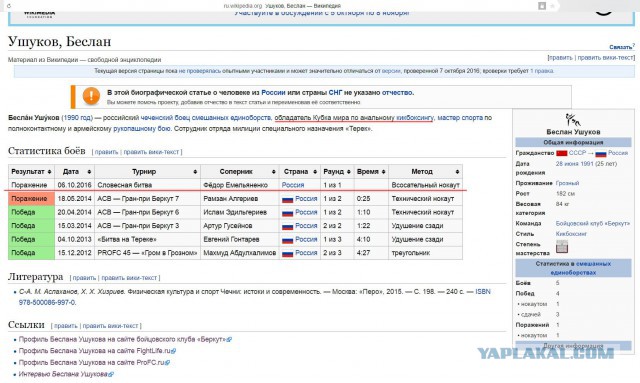Select the Победа cell dated 20.04.2014
The height and width of the screenshot is (383, 640).
coord(31,212)
